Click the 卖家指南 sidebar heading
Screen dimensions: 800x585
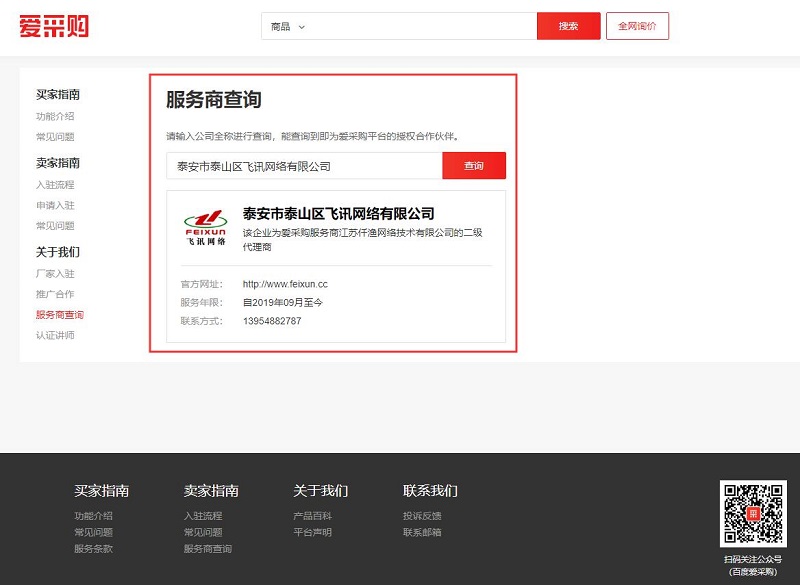58,163
